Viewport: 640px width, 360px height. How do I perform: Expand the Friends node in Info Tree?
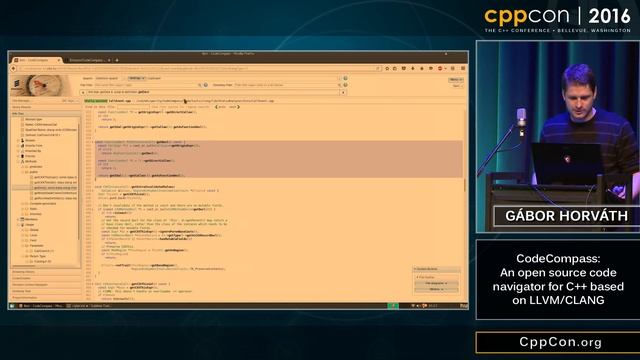(x=18, y=156)
